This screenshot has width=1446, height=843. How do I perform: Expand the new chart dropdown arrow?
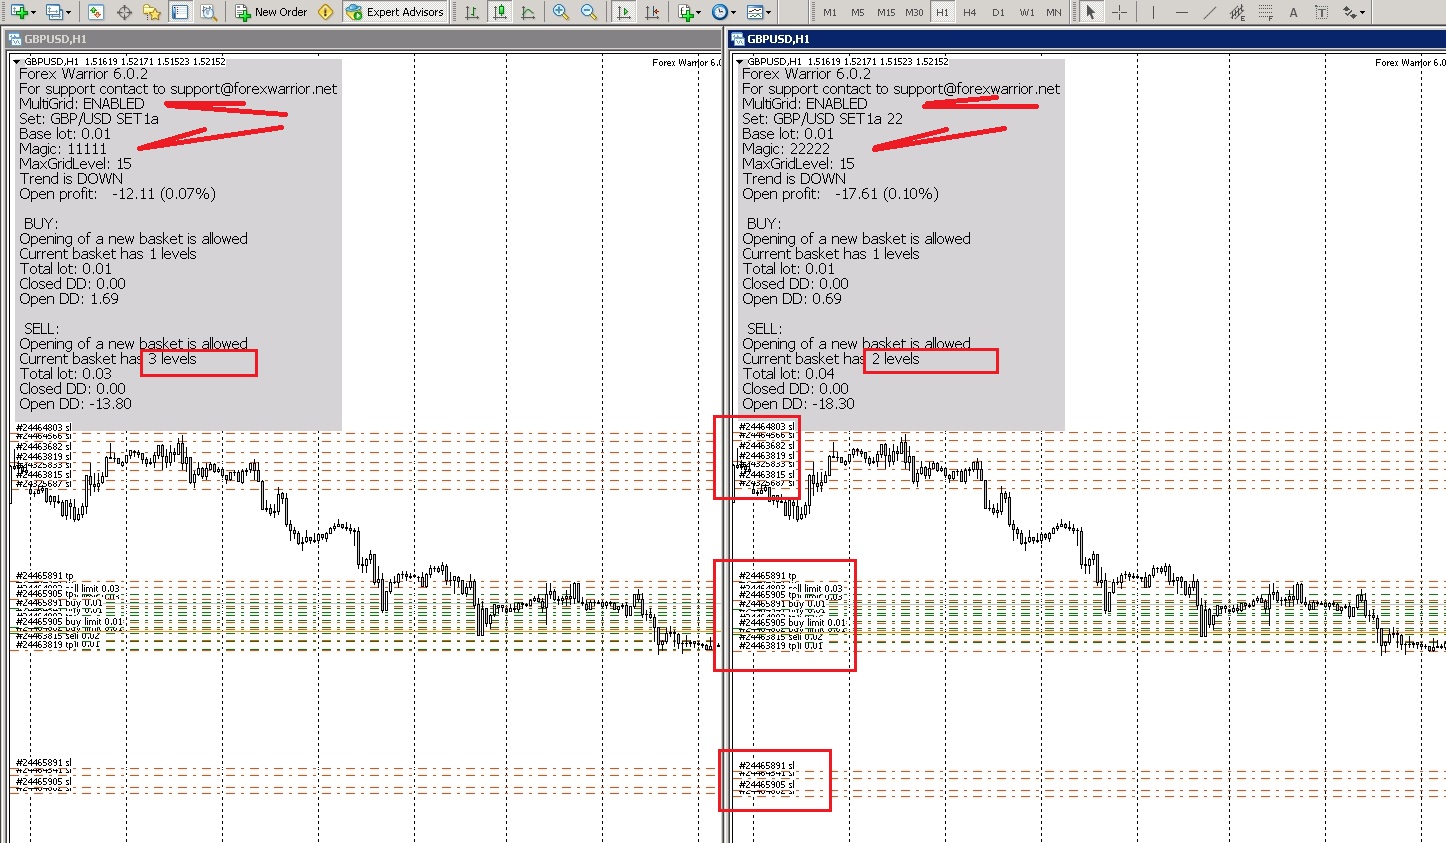point(33,12)
